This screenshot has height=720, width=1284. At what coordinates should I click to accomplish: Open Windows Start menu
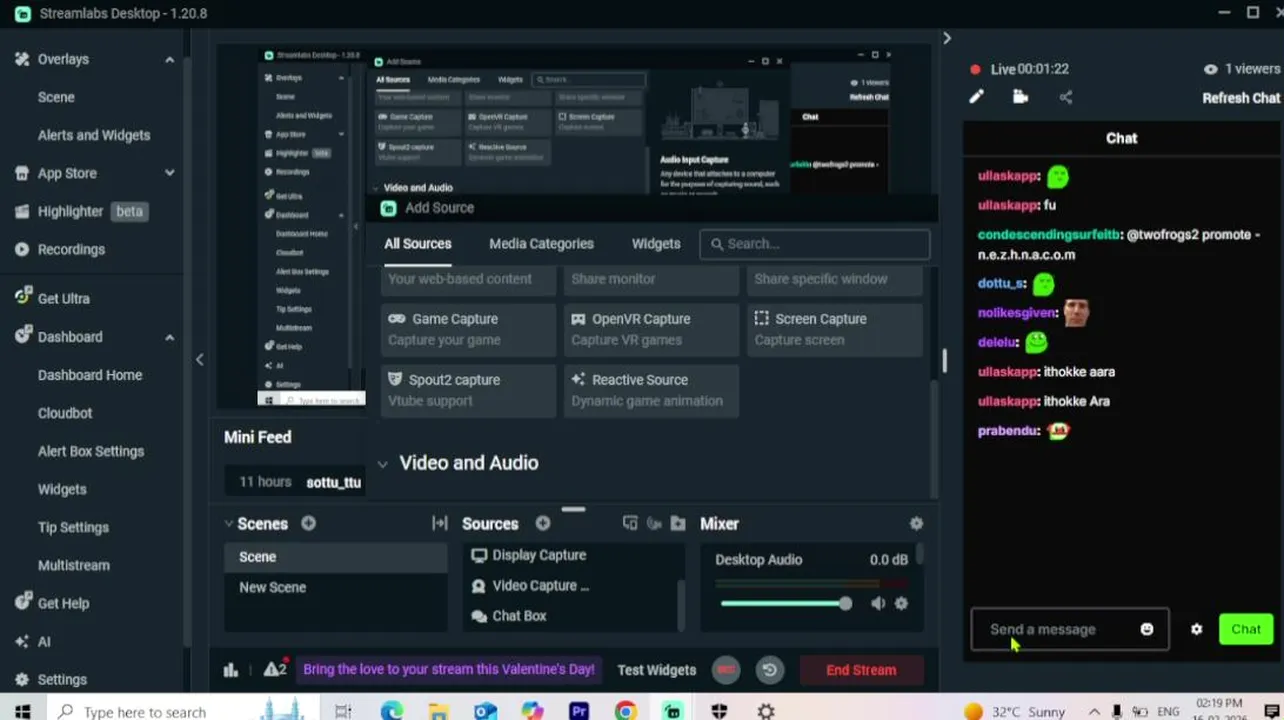(x=22, y=711)
